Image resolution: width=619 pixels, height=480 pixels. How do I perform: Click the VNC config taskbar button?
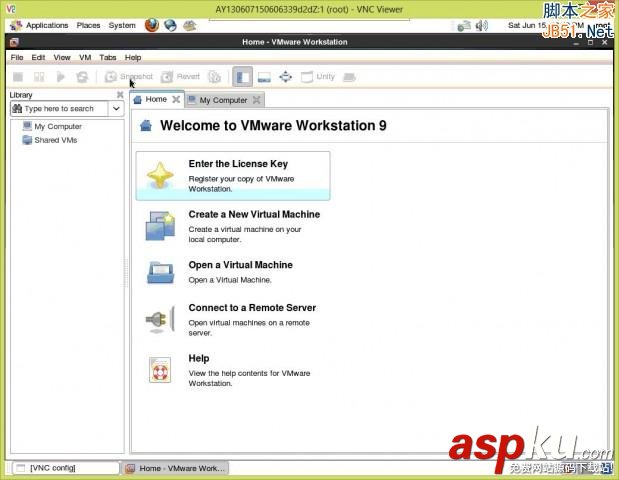pyautogui.click(x=66, y=468)
